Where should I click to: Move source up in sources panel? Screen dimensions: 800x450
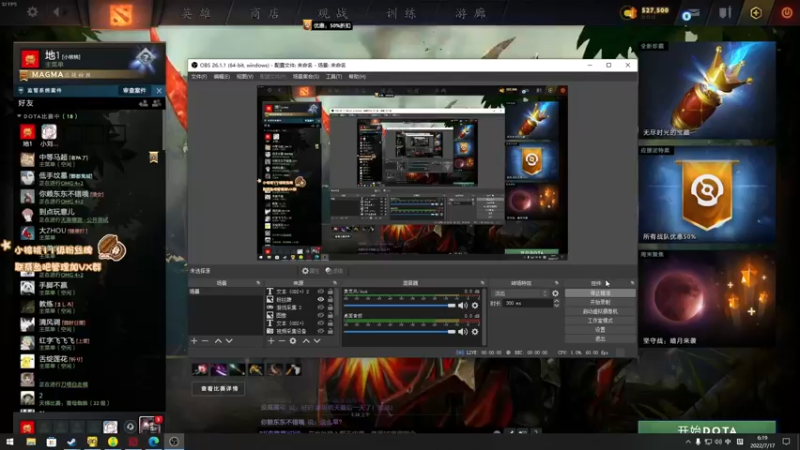click(x=306, y=341)
